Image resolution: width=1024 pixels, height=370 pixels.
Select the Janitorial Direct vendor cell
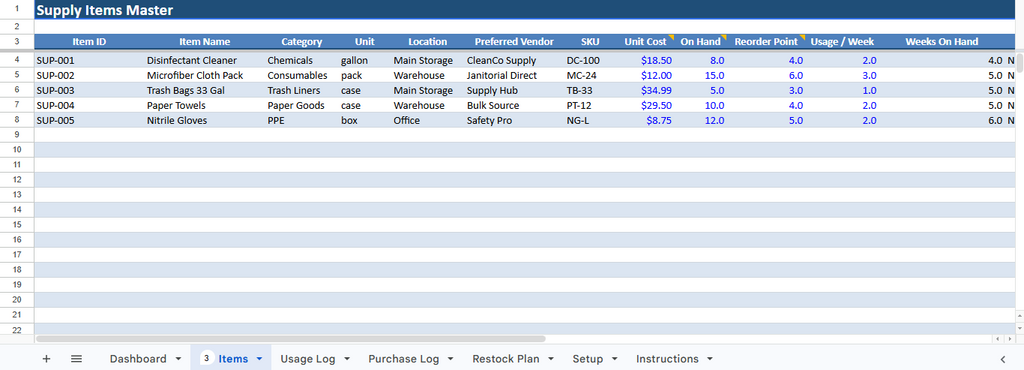(x=514, y=75)
